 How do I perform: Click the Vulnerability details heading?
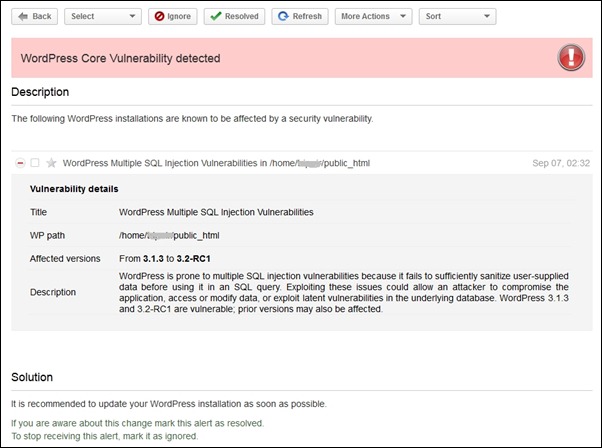click(x=74, y=189)
